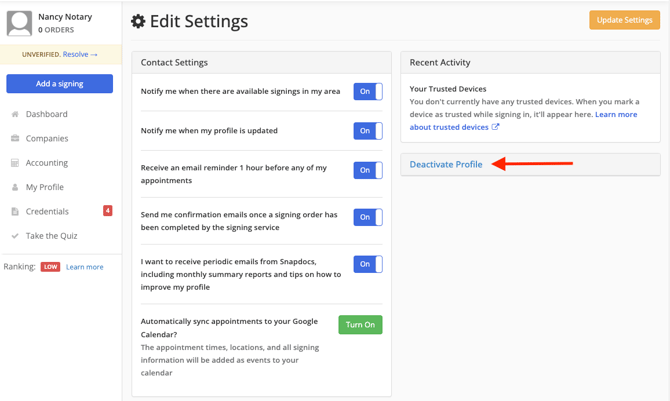Turn On Google Calendar sync
The height and width of the screenshot is (401, 670).
pos(360,325)
